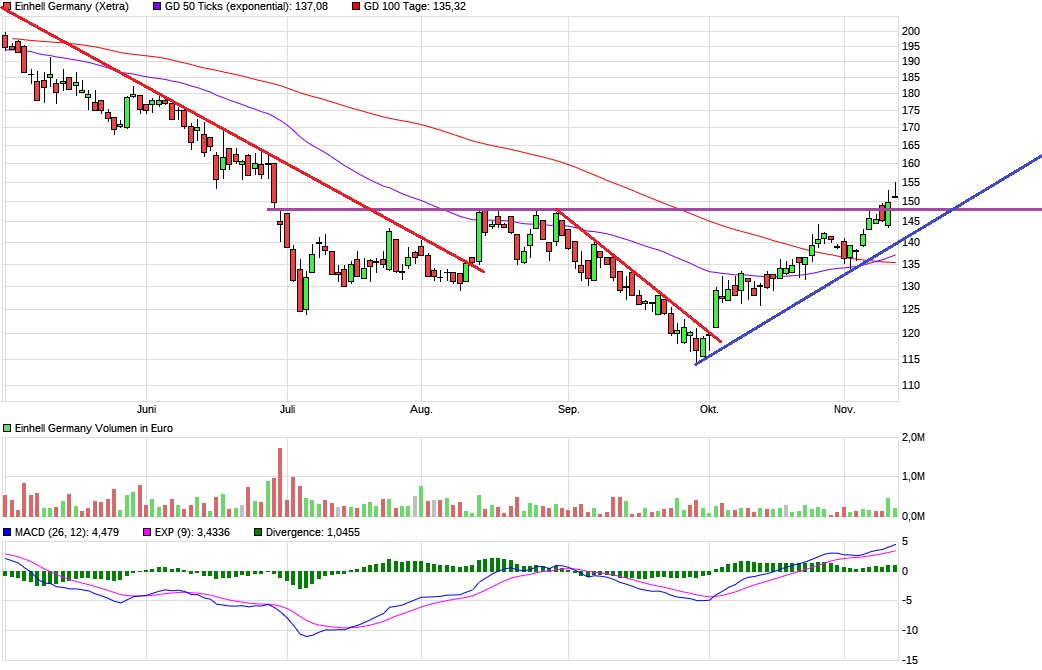Click the 200 price level on the axis
Screen dimensions: 1042x670
(911, 31)
